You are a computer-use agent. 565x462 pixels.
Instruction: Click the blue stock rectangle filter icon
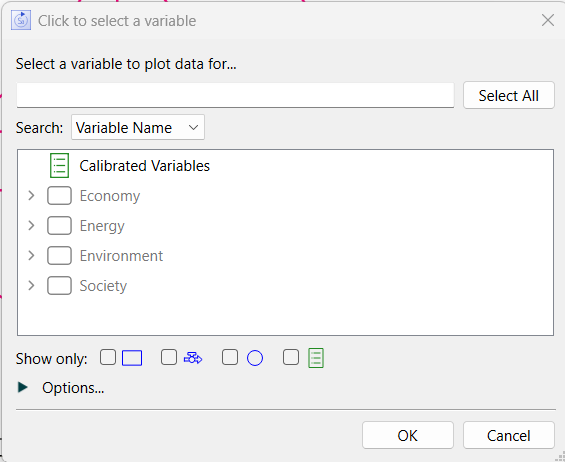(x=132, y=358)
